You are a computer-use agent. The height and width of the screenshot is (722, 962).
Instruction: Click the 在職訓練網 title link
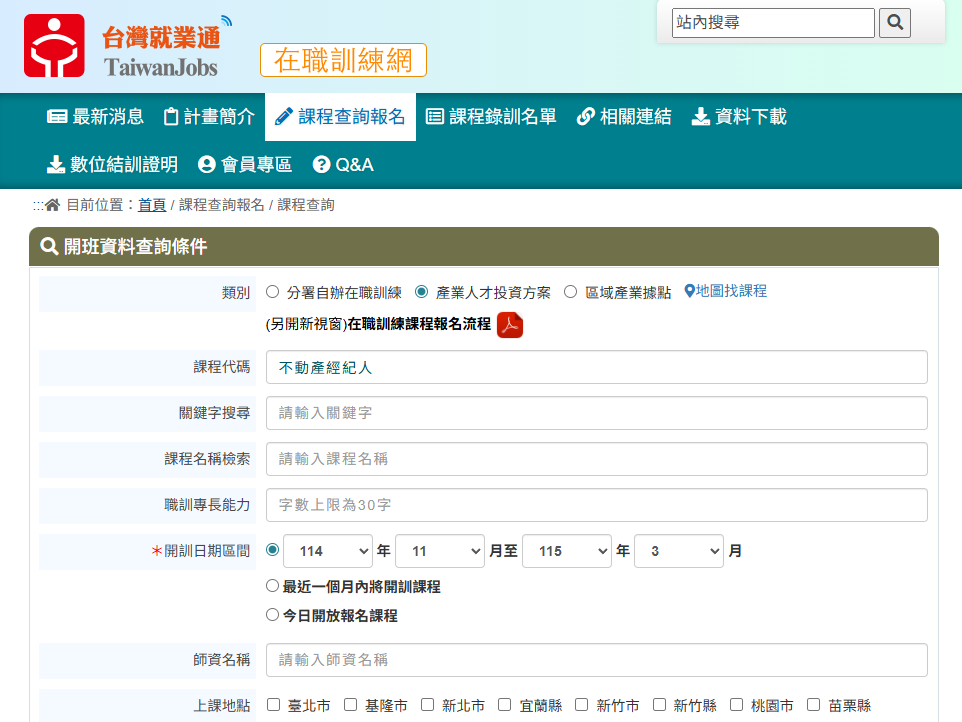pyautogui.click(x=343, y=60)
